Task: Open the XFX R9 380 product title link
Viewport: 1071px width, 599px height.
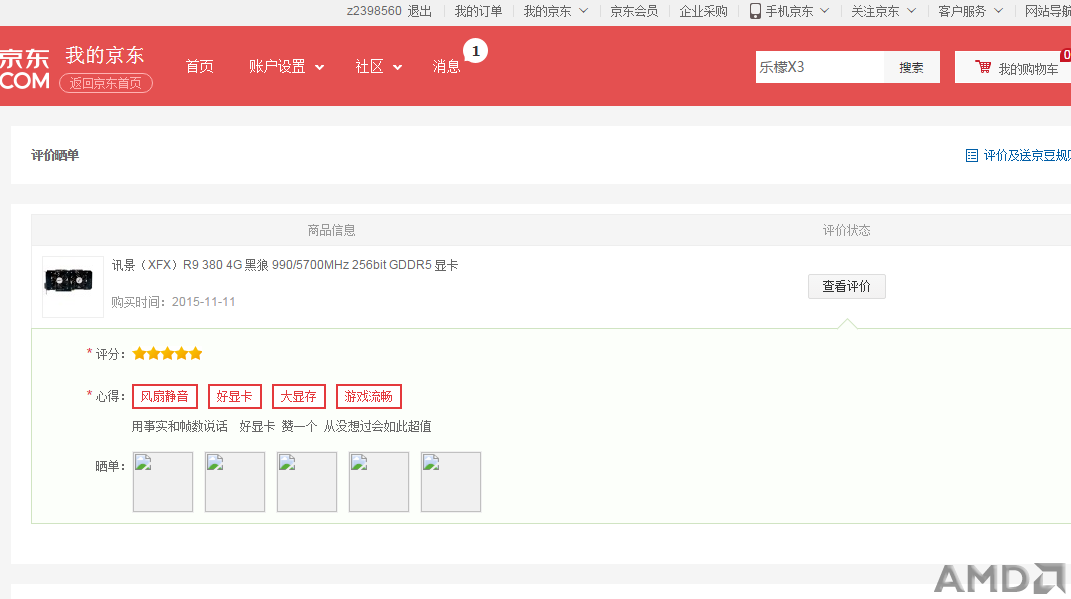Action: pyautogui.click(x=285, y=265)
